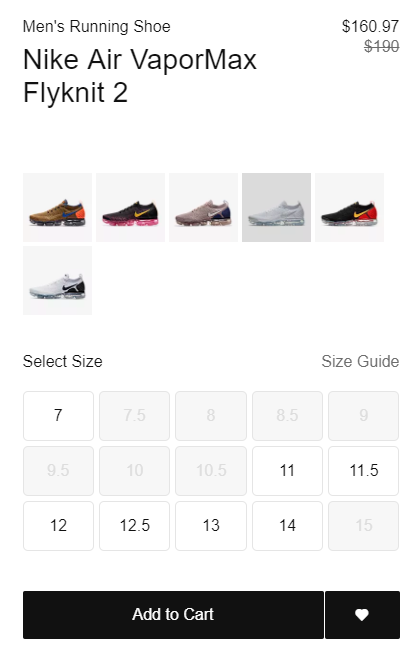Image resolution: width=418 pixels, height=661 pixels.
Task: Click the disabled size 10 option
Action: pos(134,471)
